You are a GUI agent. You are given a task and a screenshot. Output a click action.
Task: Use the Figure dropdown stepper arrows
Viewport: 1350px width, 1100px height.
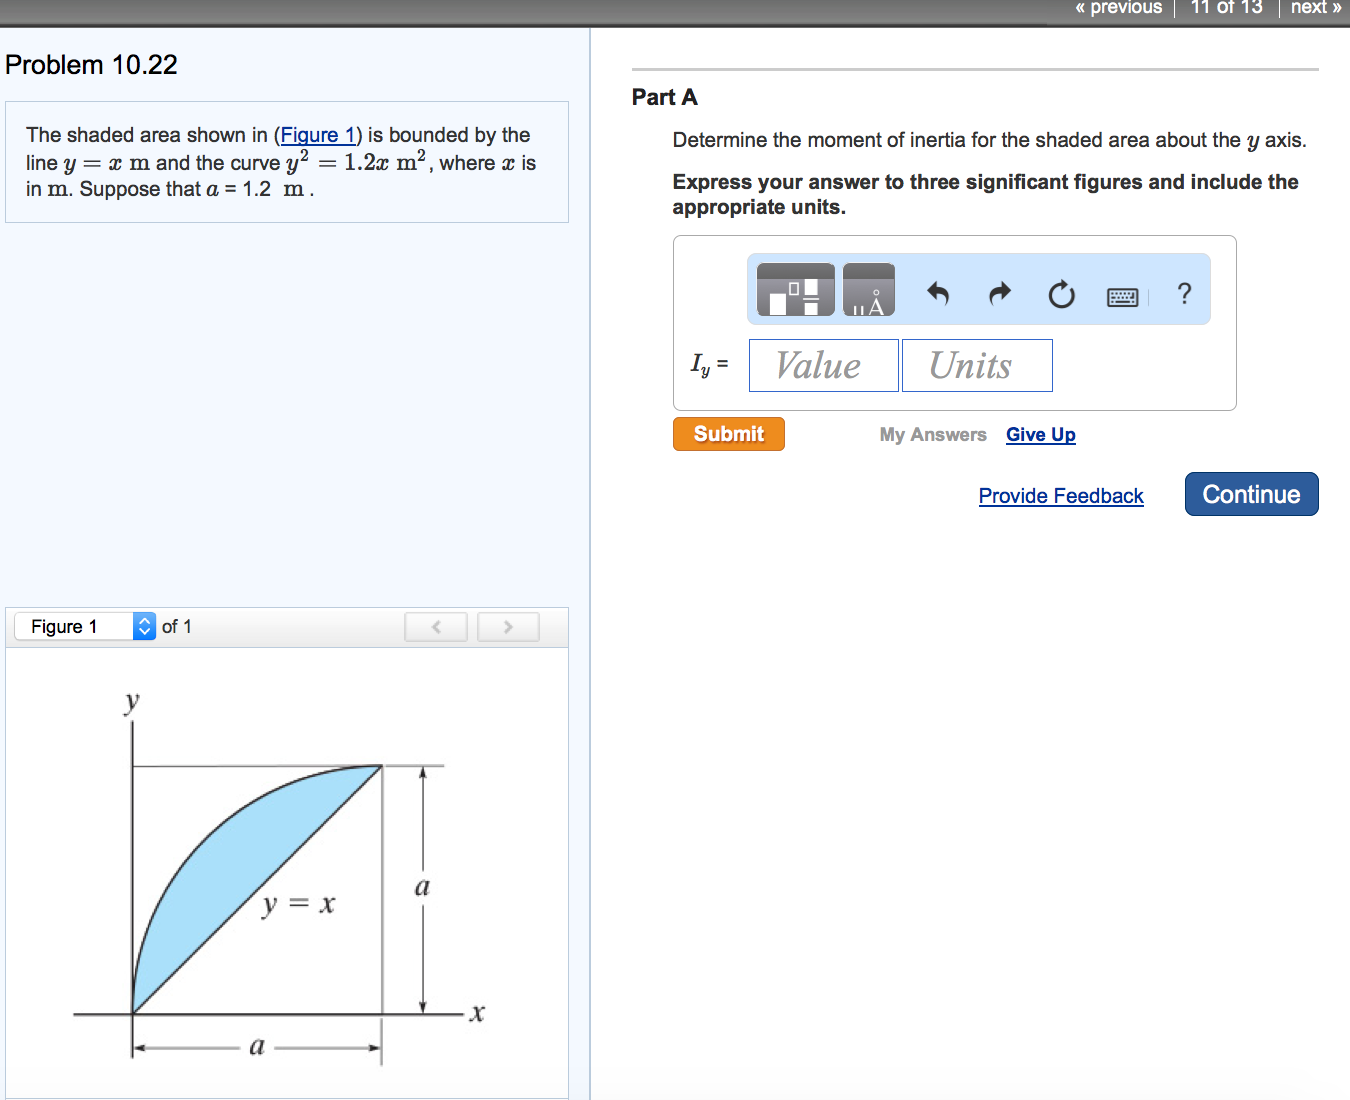pyautogui.click(x=144, y=626)
